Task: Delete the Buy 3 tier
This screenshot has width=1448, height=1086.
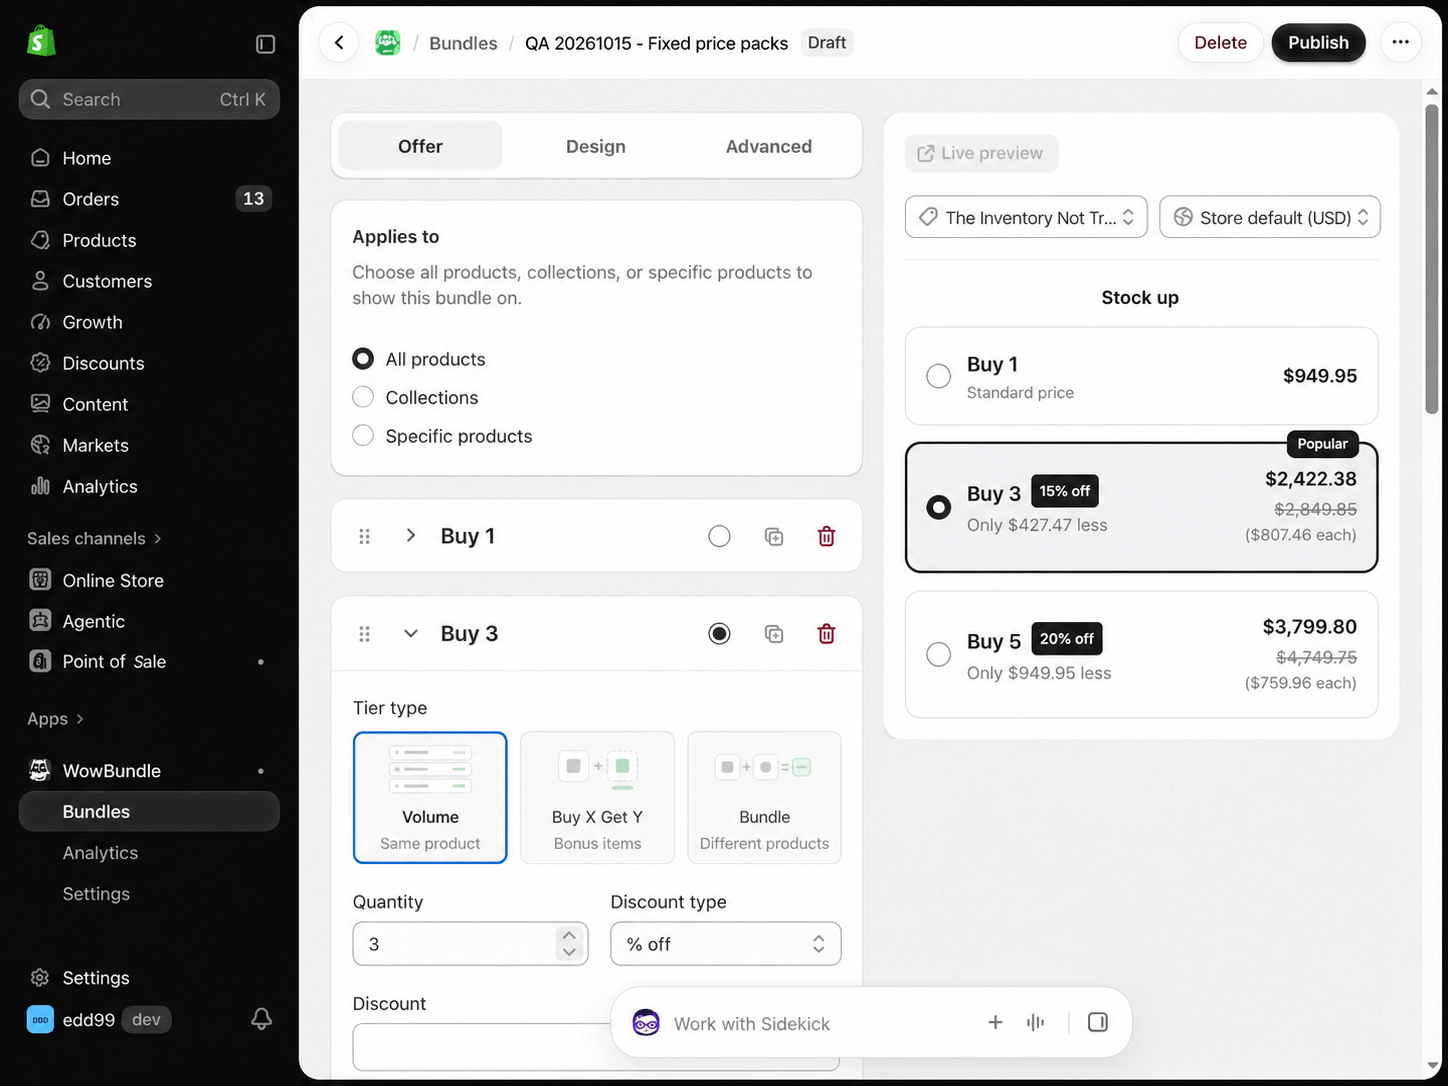Action: coord(826,634)
